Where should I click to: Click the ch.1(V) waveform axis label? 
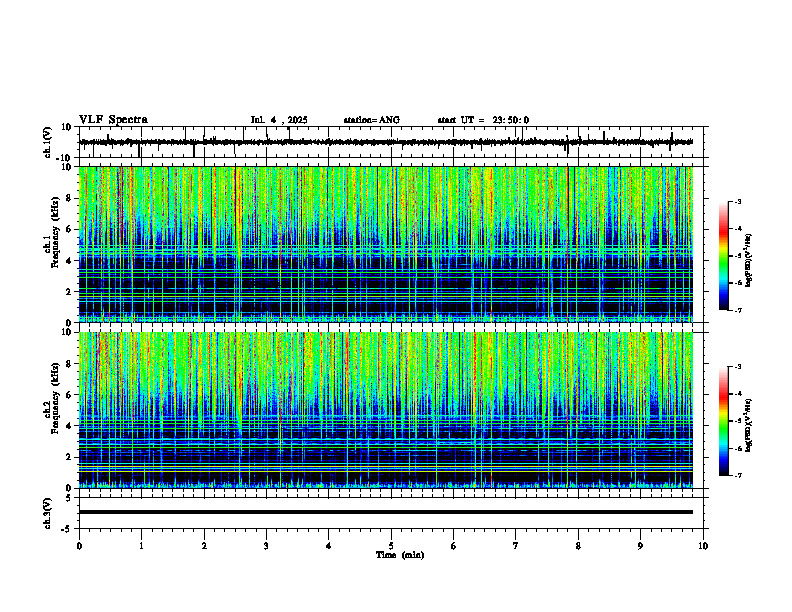48,142
